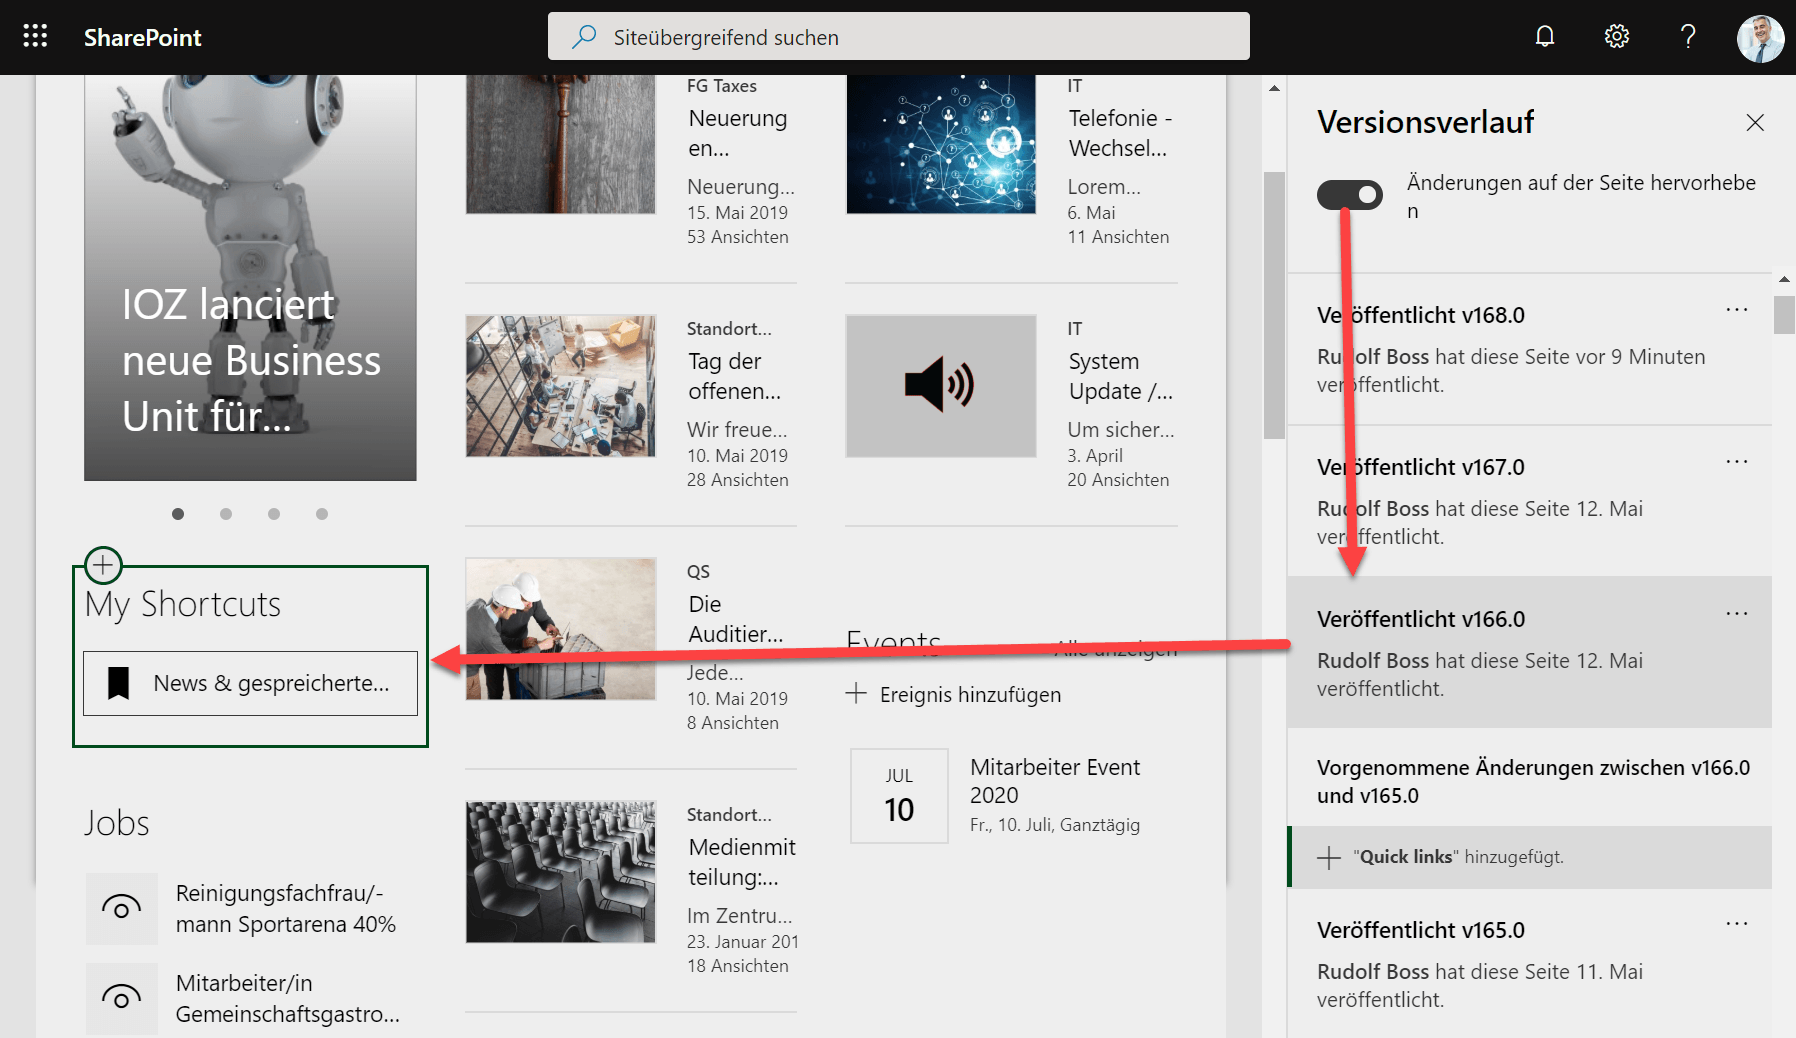Open the auditors with helmets thumbnail

[560, 629]
